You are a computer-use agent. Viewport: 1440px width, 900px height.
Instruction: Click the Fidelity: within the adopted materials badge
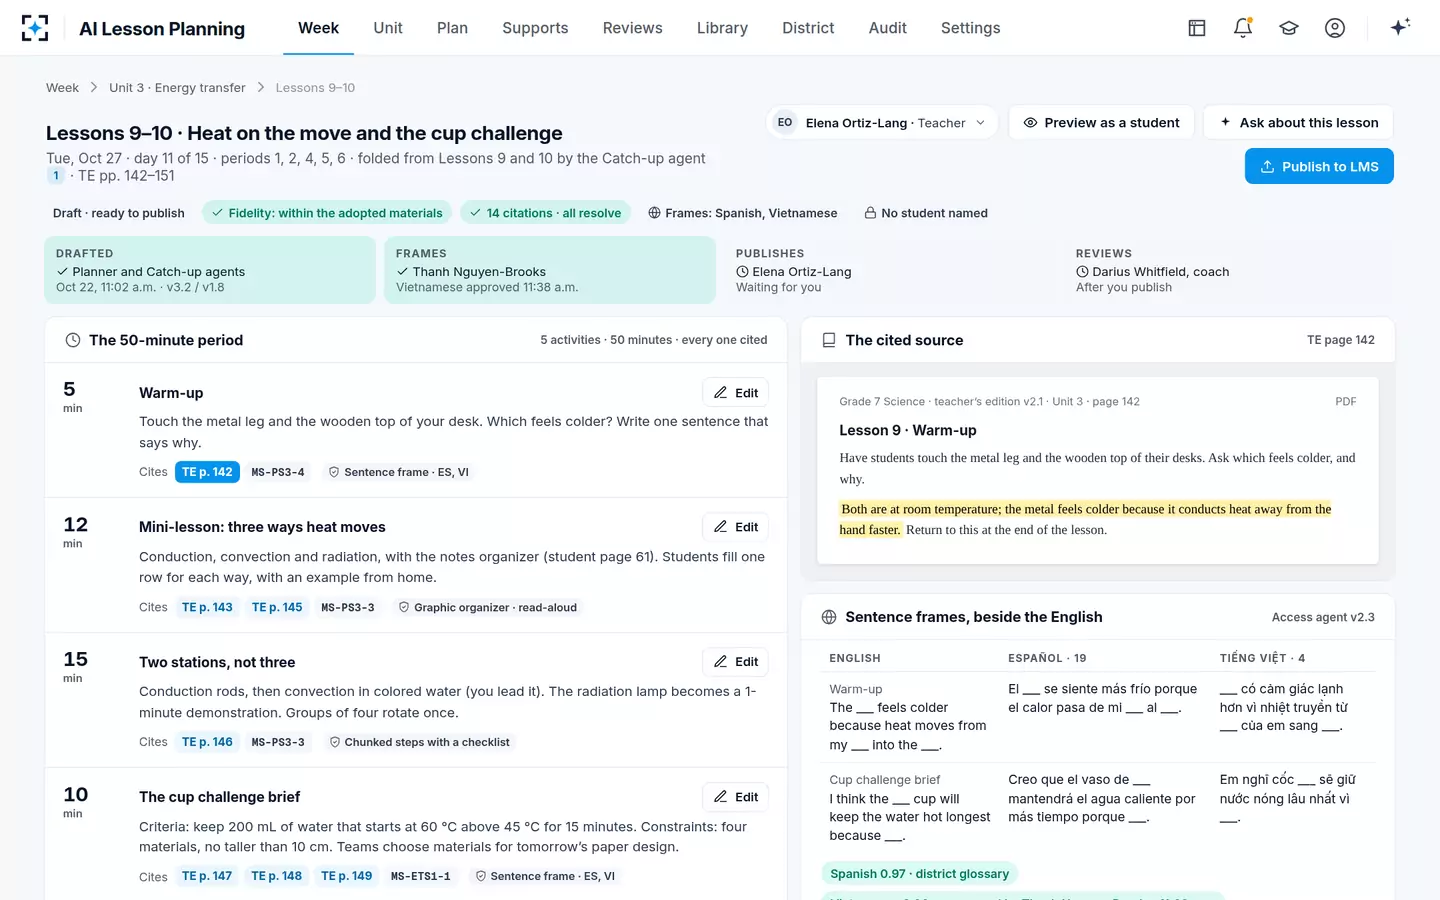point(327,213)
